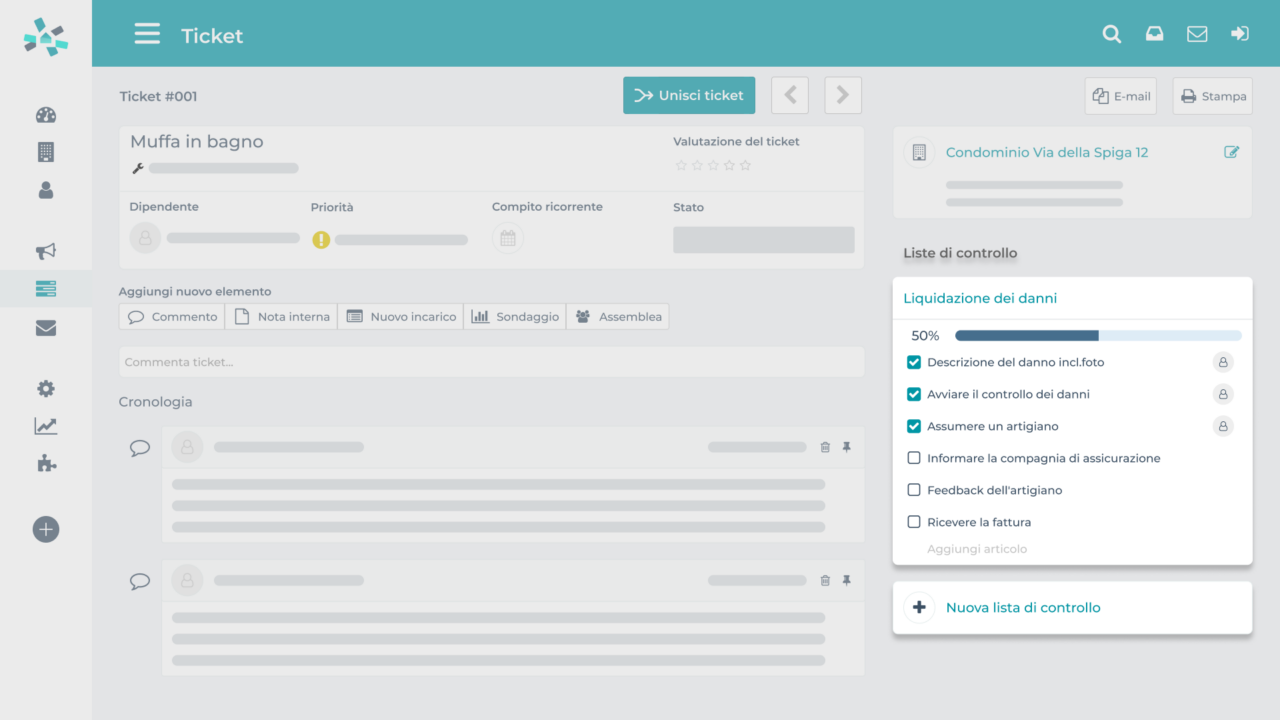Open the contacts section in the sidebar
Viewport: 1280px width, 720px height.
(46, 190)
